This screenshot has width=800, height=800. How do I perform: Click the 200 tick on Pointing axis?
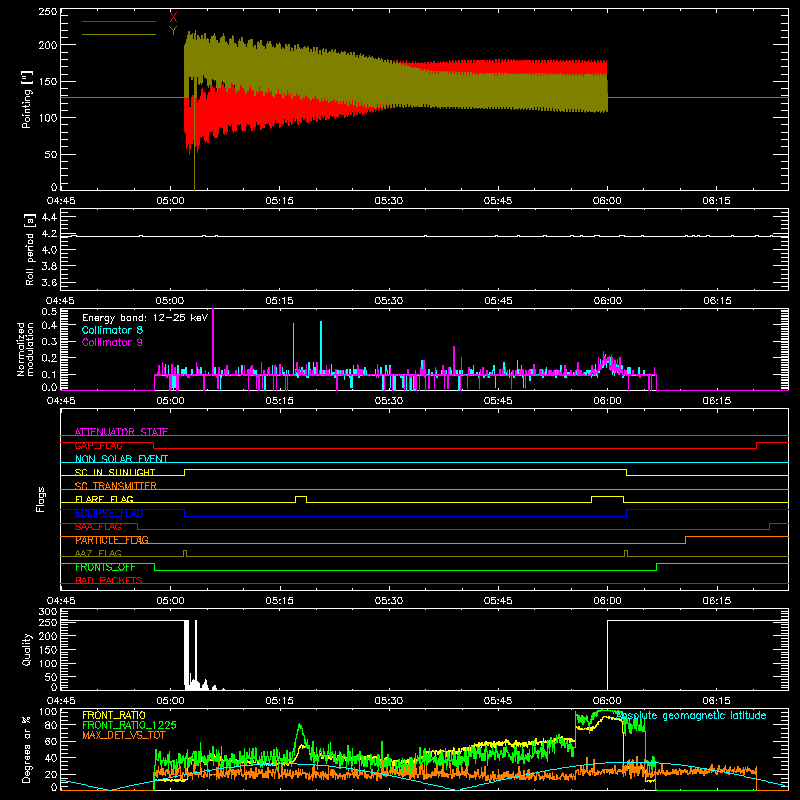click(x=47, y=45)
